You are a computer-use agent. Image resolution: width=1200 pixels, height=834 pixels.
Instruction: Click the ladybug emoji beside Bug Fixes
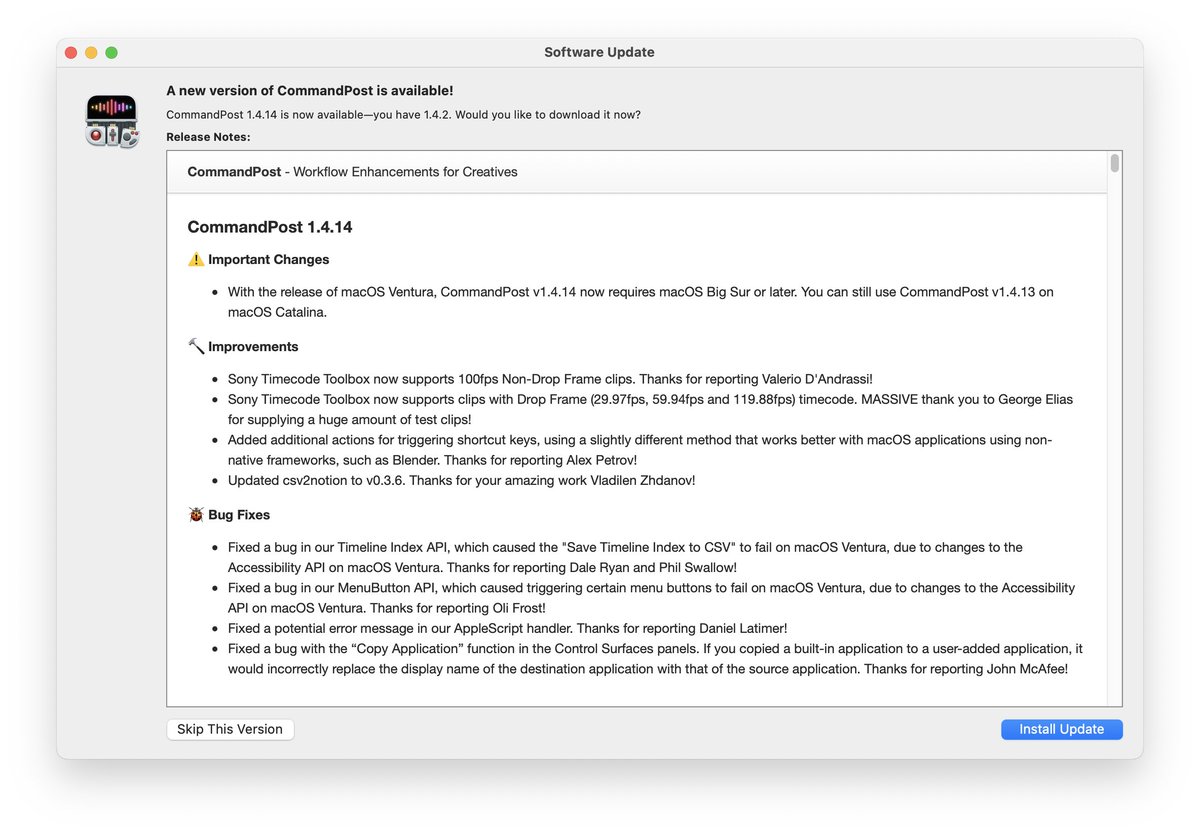click(196, 514)
